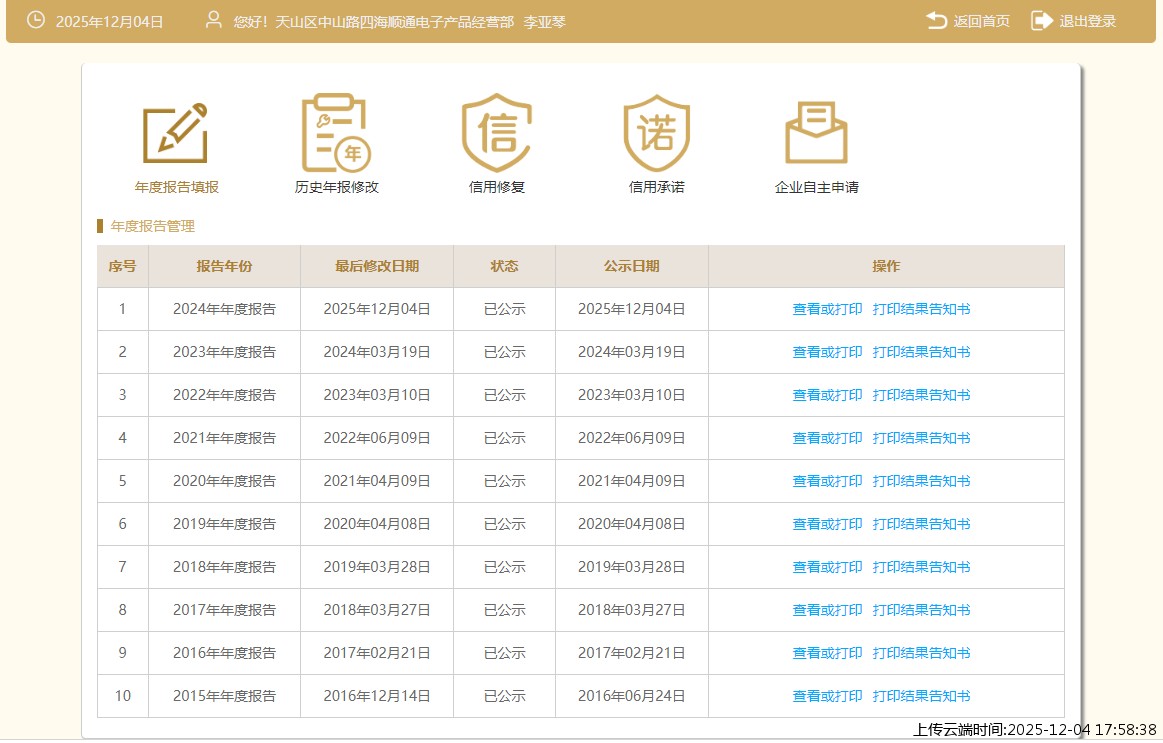
Task: Print result notice for 2017年年度报告
Action: tap(921, 610)
